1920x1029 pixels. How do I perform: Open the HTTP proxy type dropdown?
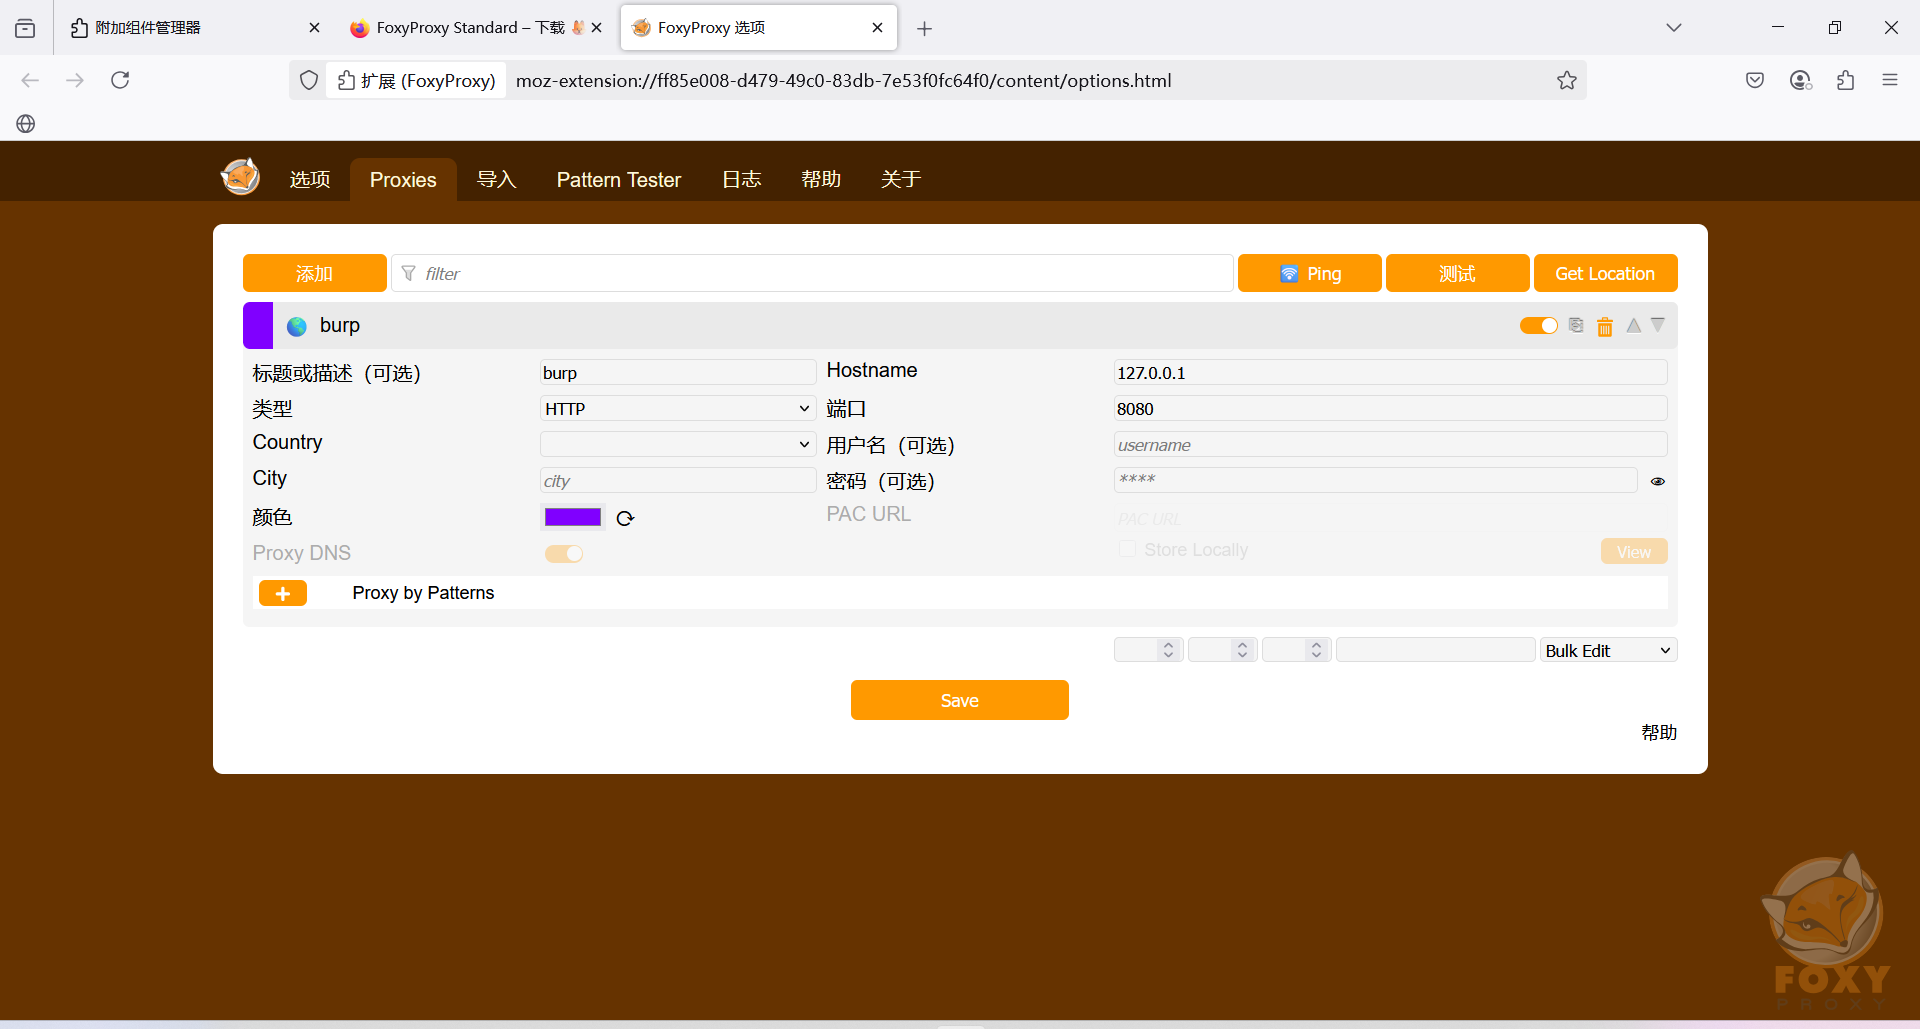[677, 408]
